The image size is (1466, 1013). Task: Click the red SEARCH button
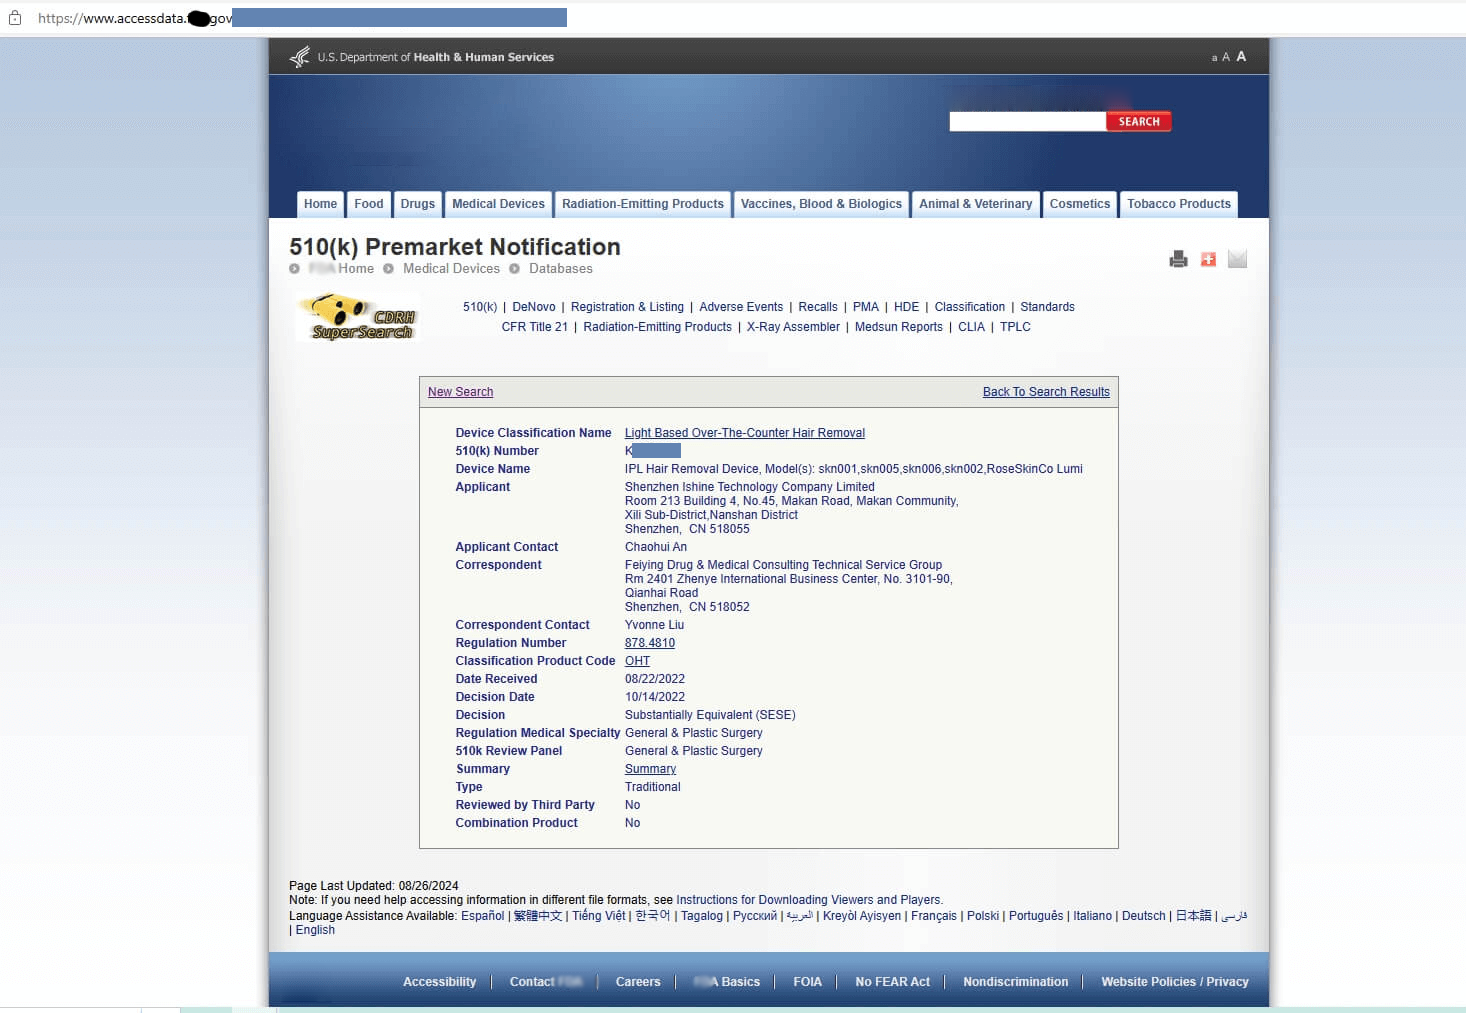tap(1139, 122)
